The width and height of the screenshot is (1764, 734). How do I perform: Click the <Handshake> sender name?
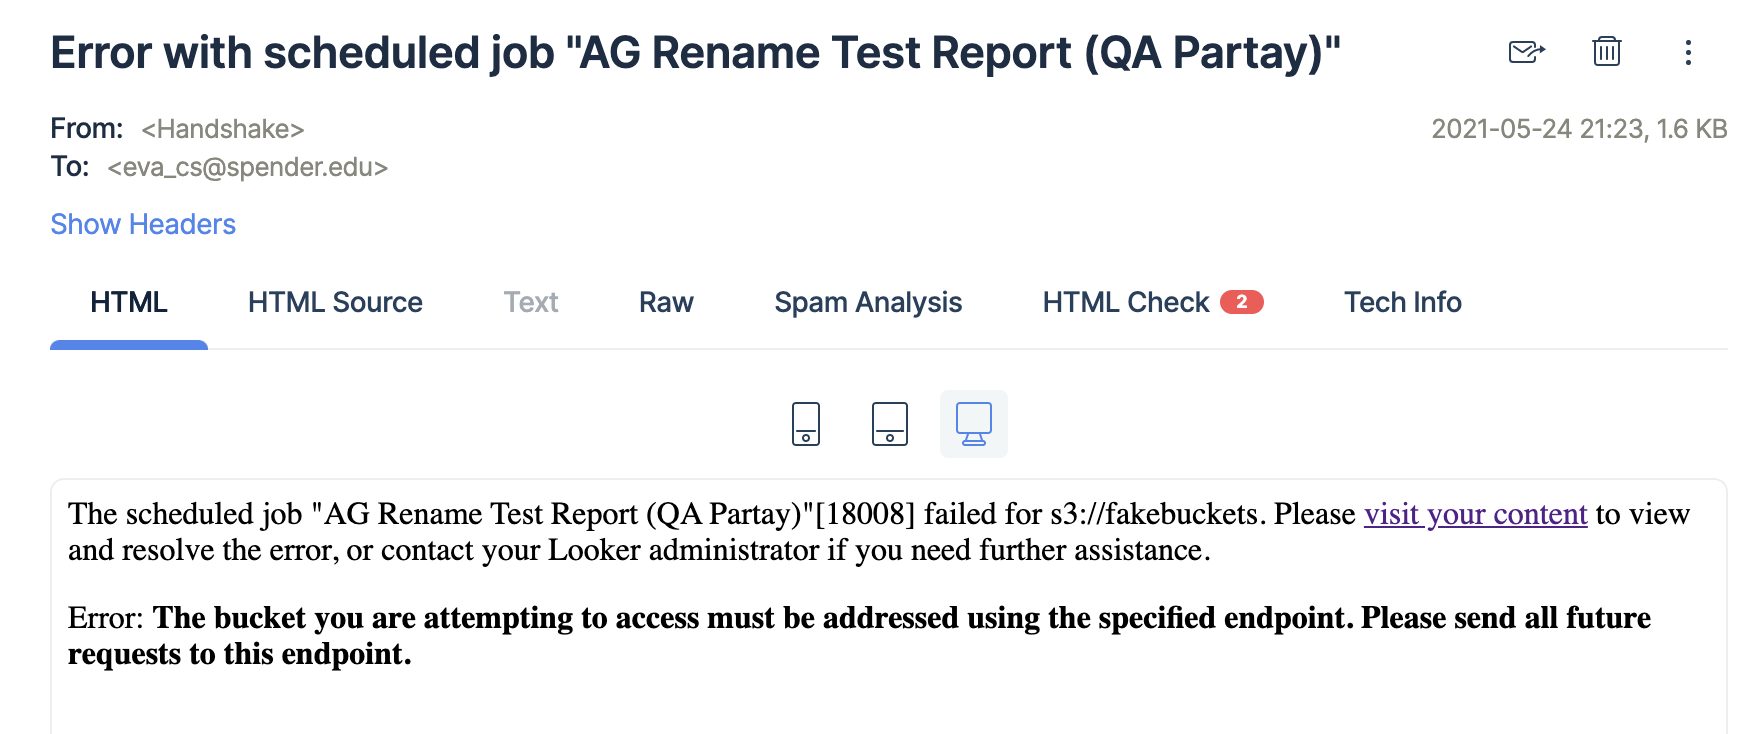click(222, 129)
